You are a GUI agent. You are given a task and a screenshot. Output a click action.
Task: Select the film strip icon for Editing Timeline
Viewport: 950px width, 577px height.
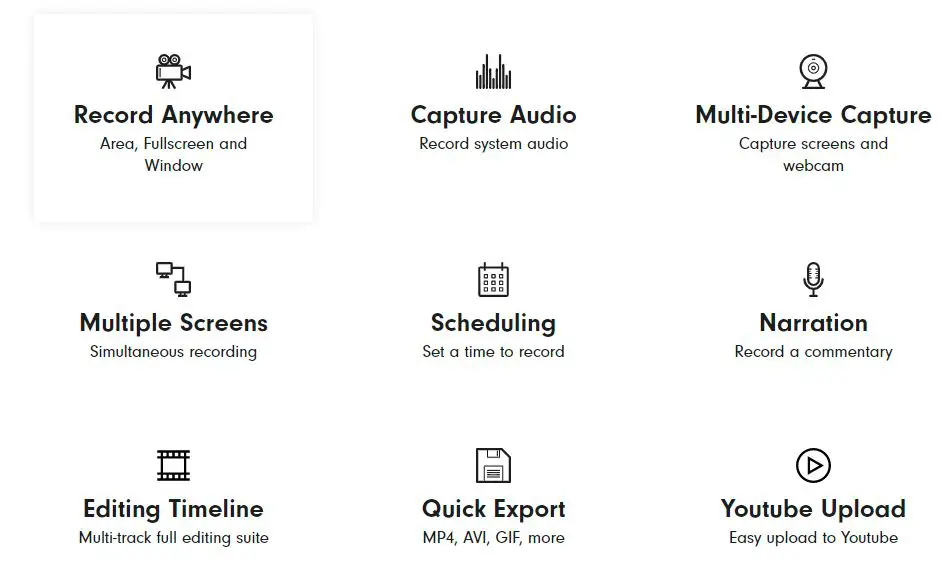[173, 465]
